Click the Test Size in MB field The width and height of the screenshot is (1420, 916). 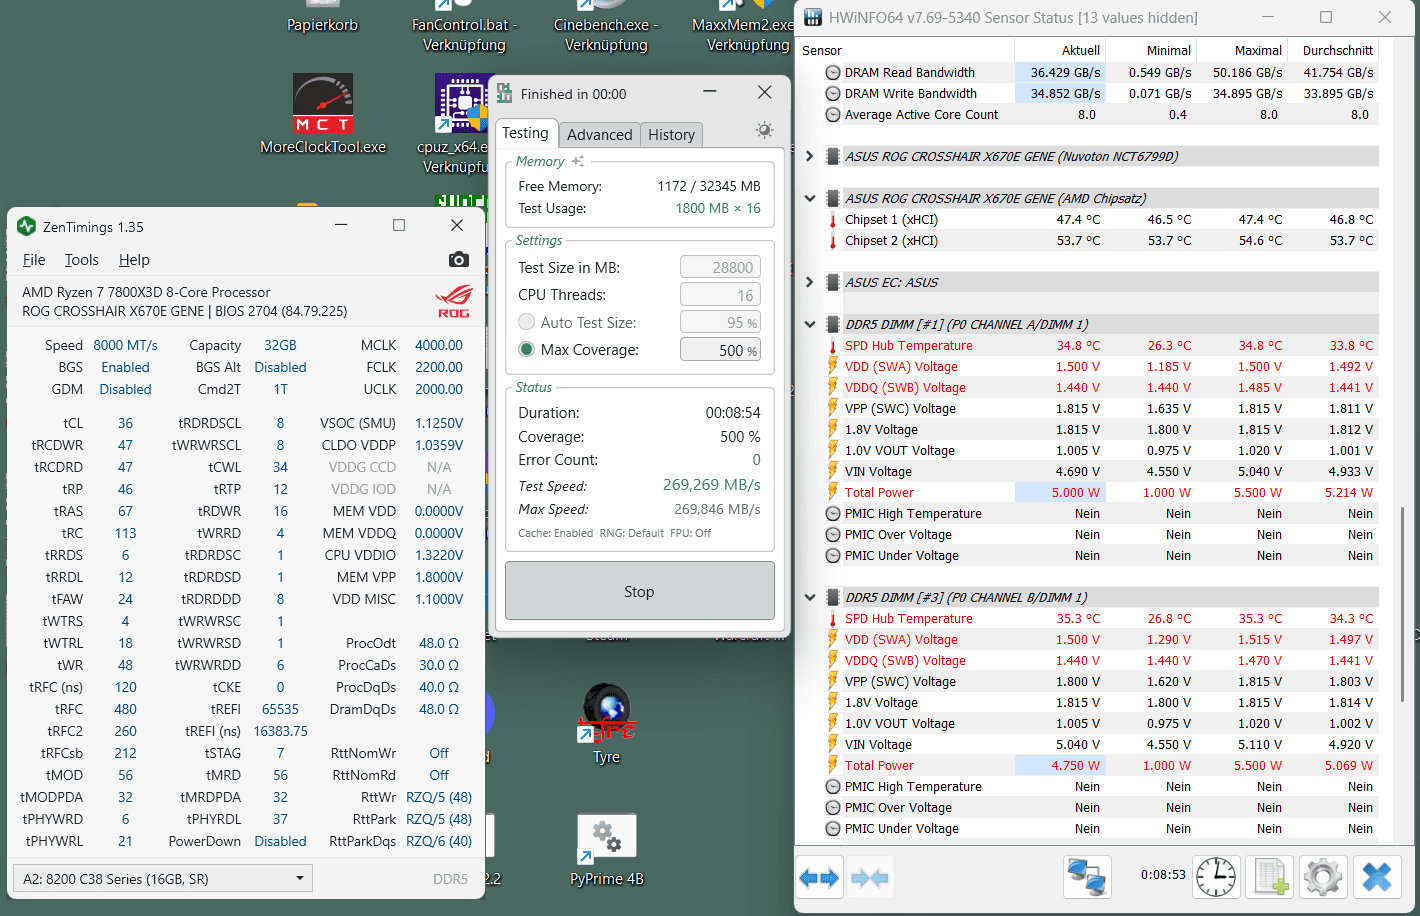720,267
